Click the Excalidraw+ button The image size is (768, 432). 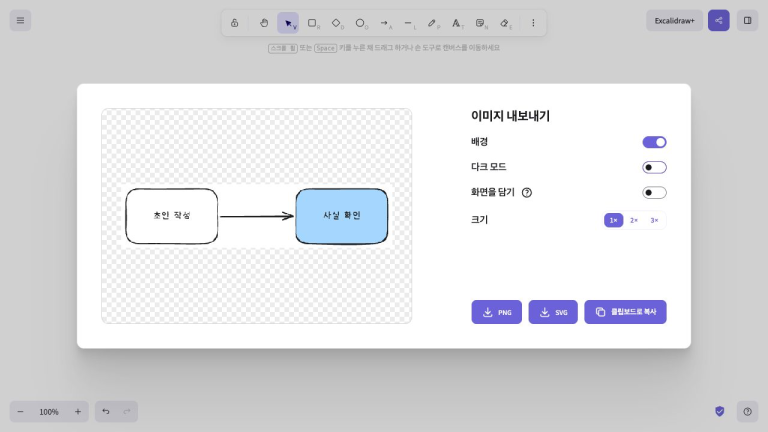pos(674,21)
